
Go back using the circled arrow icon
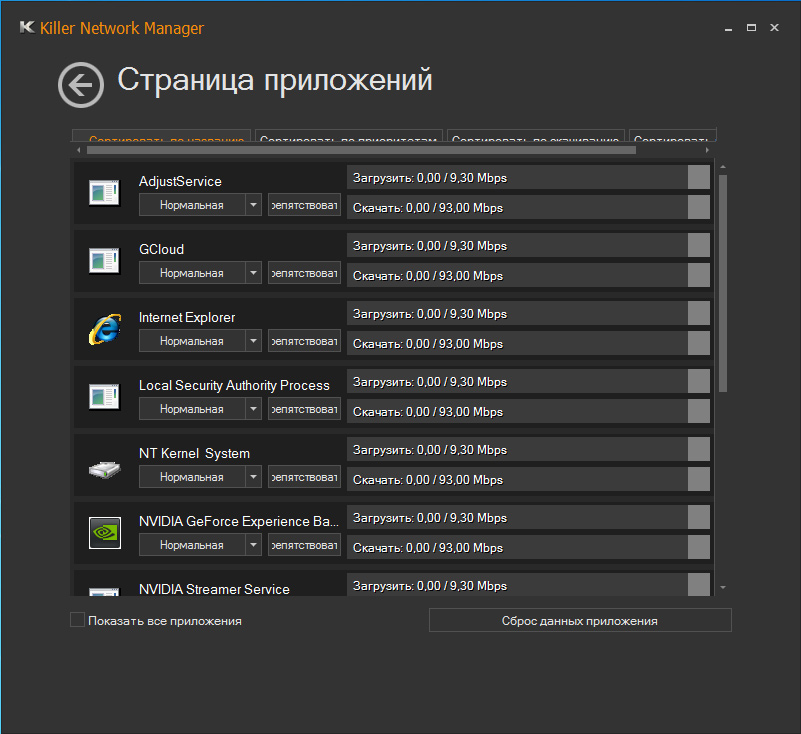click(81, 85)
